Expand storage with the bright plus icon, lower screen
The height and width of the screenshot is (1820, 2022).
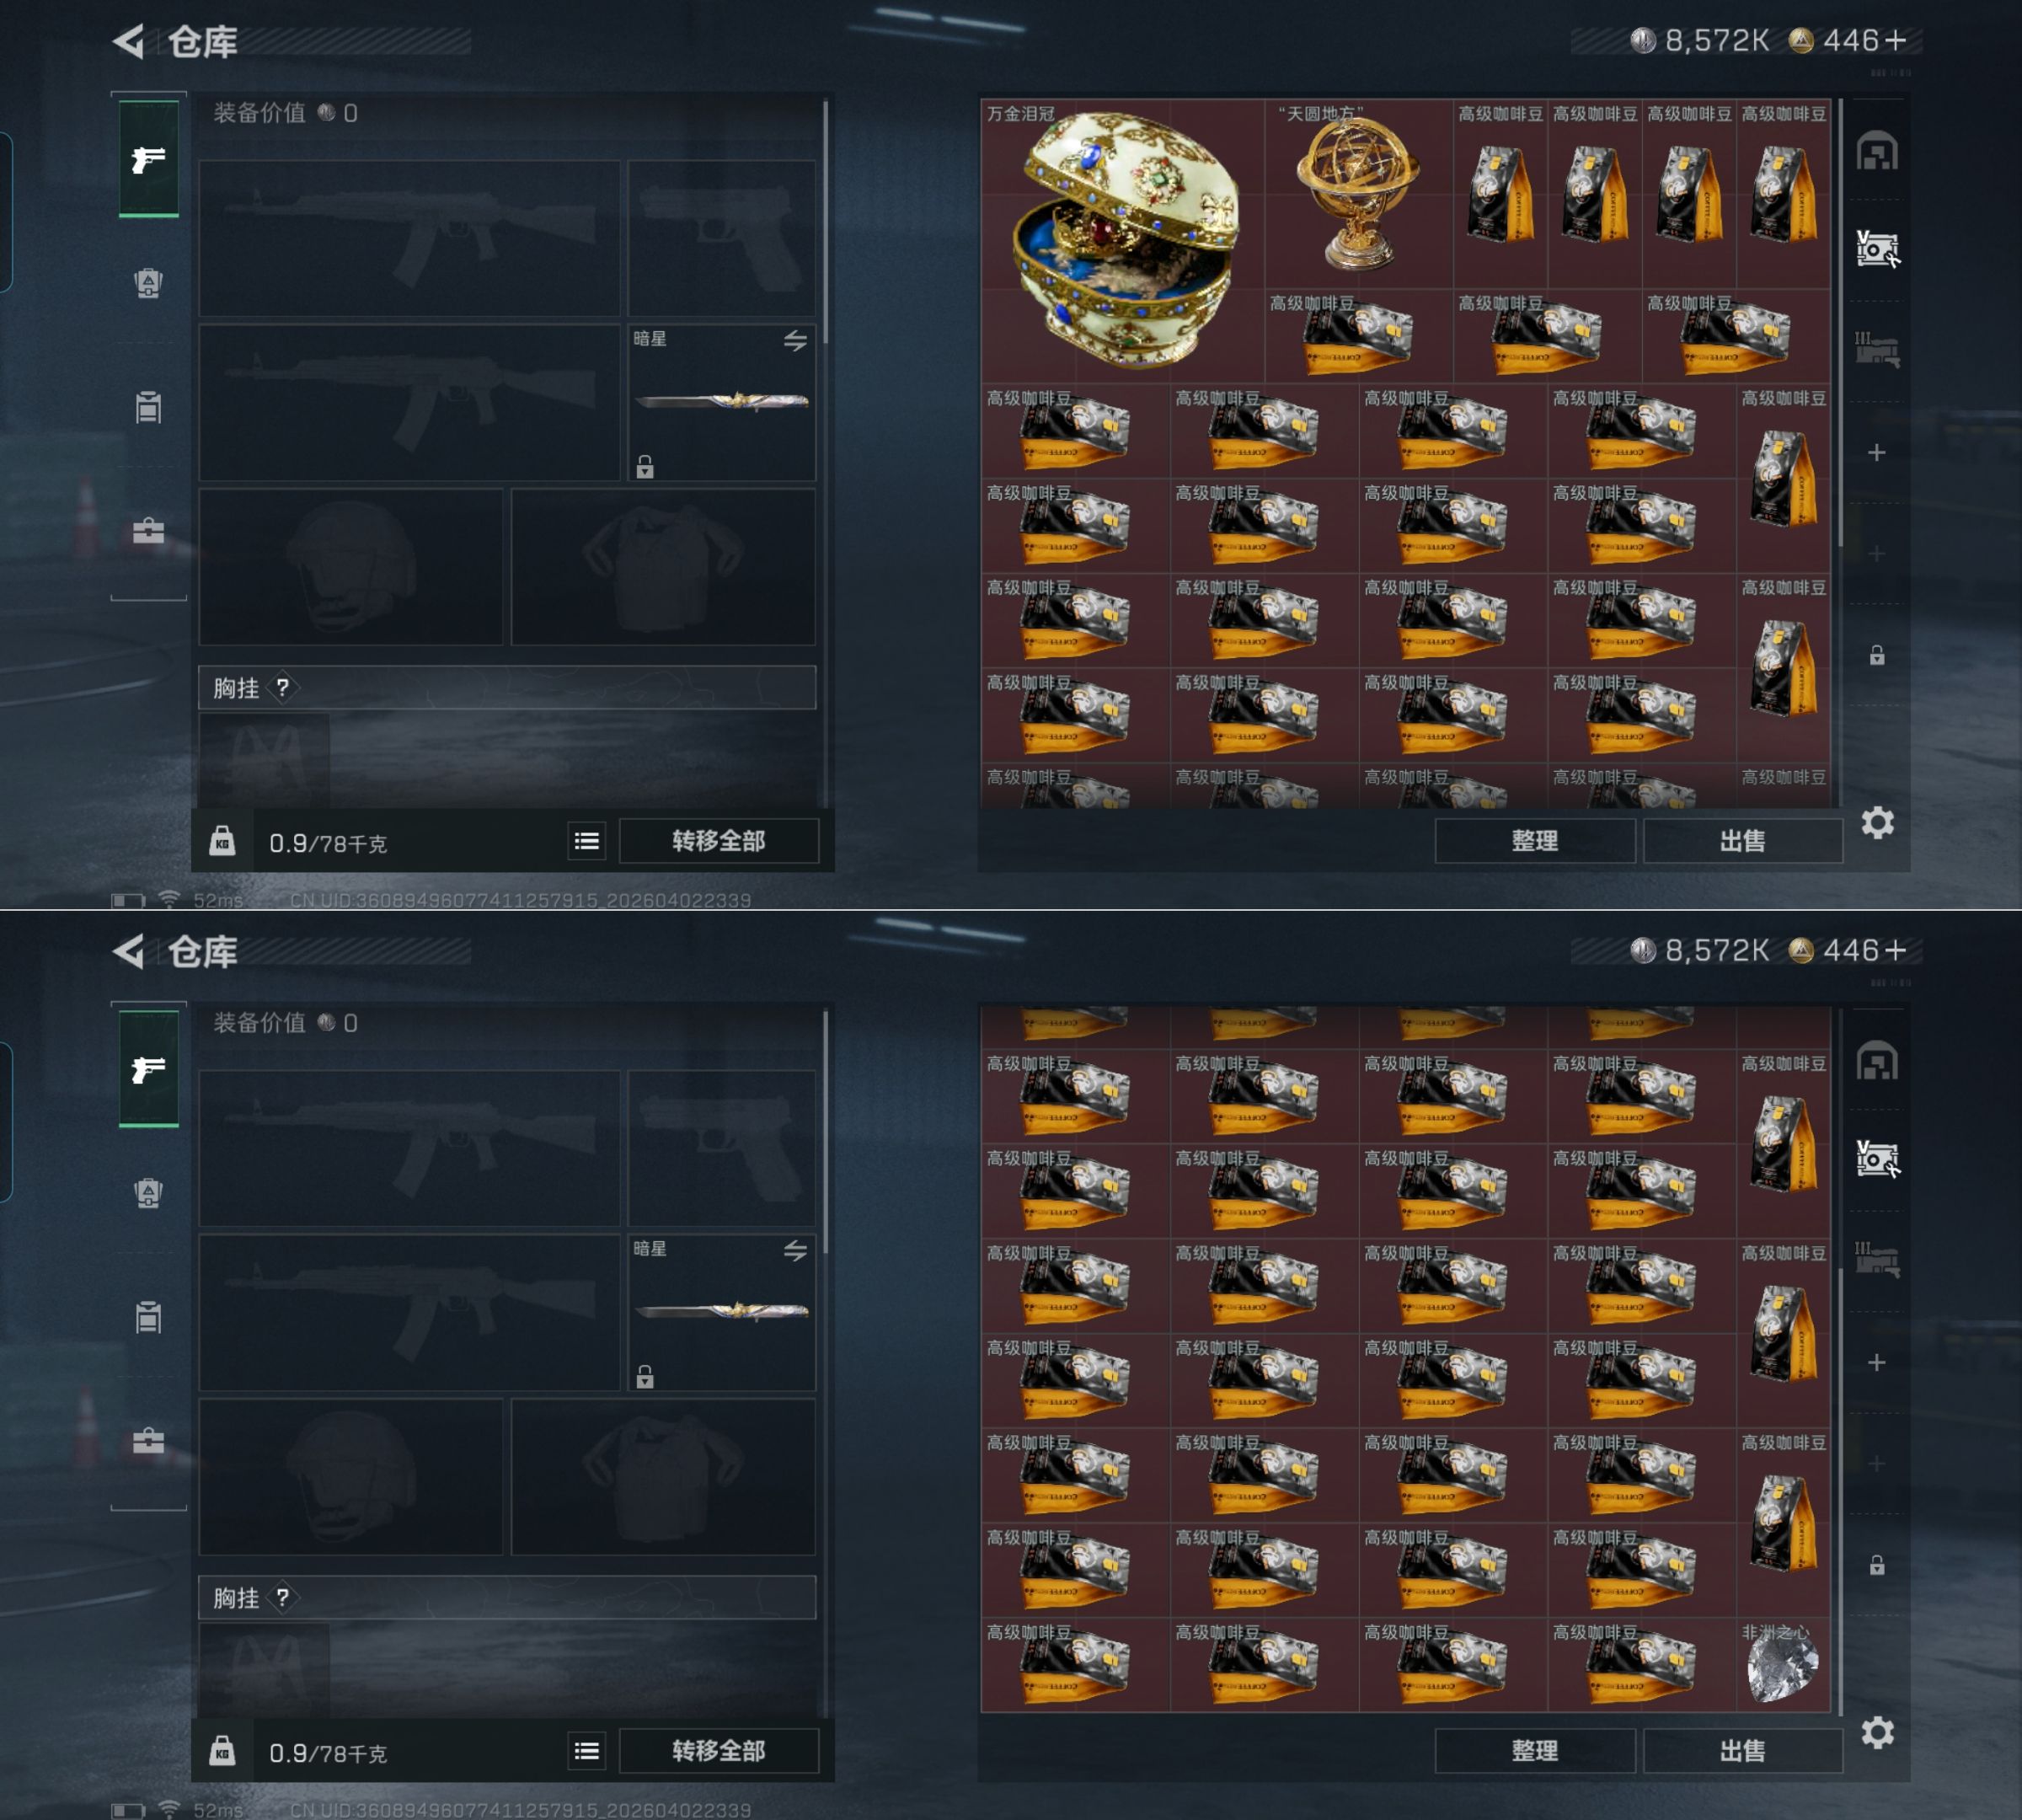[1877, 1363]
